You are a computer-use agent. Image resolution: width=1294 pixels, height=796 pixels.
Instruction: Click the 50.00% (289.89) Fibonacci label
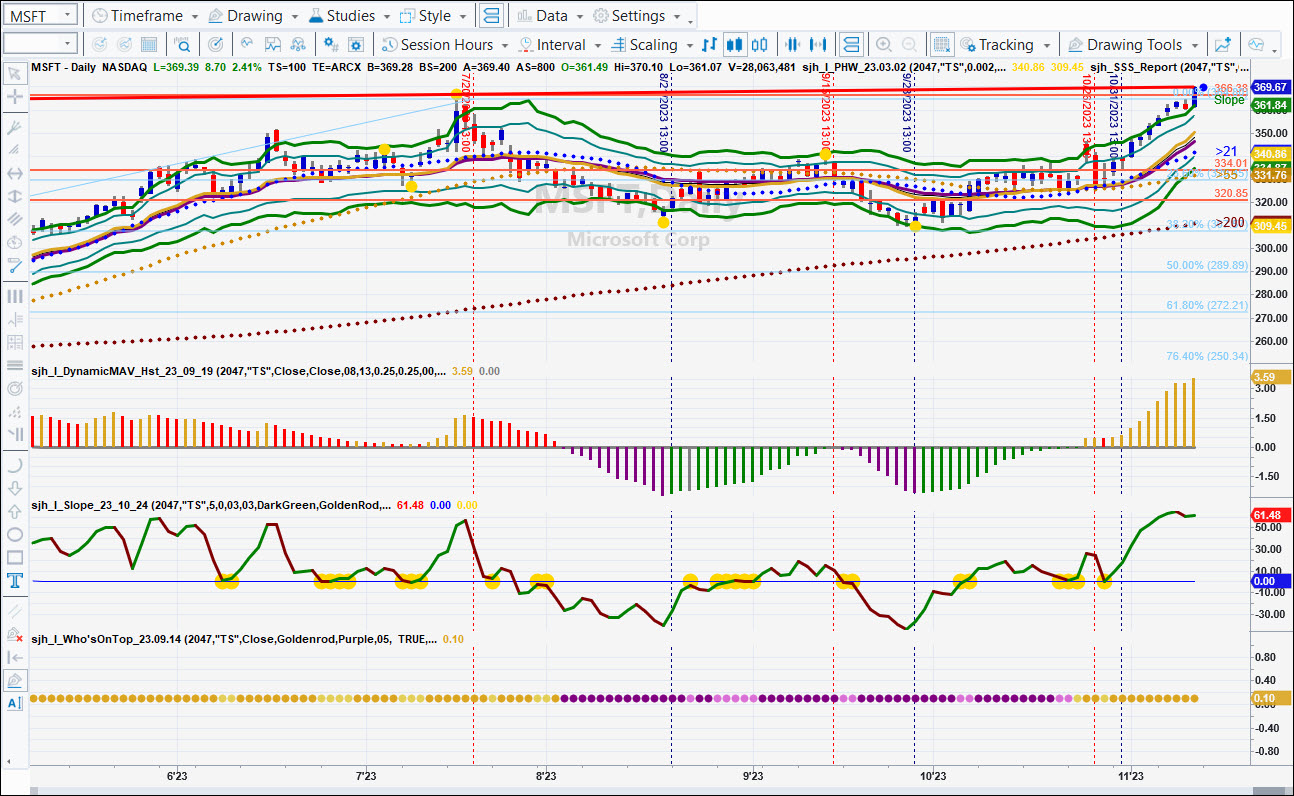(1207, 266)
